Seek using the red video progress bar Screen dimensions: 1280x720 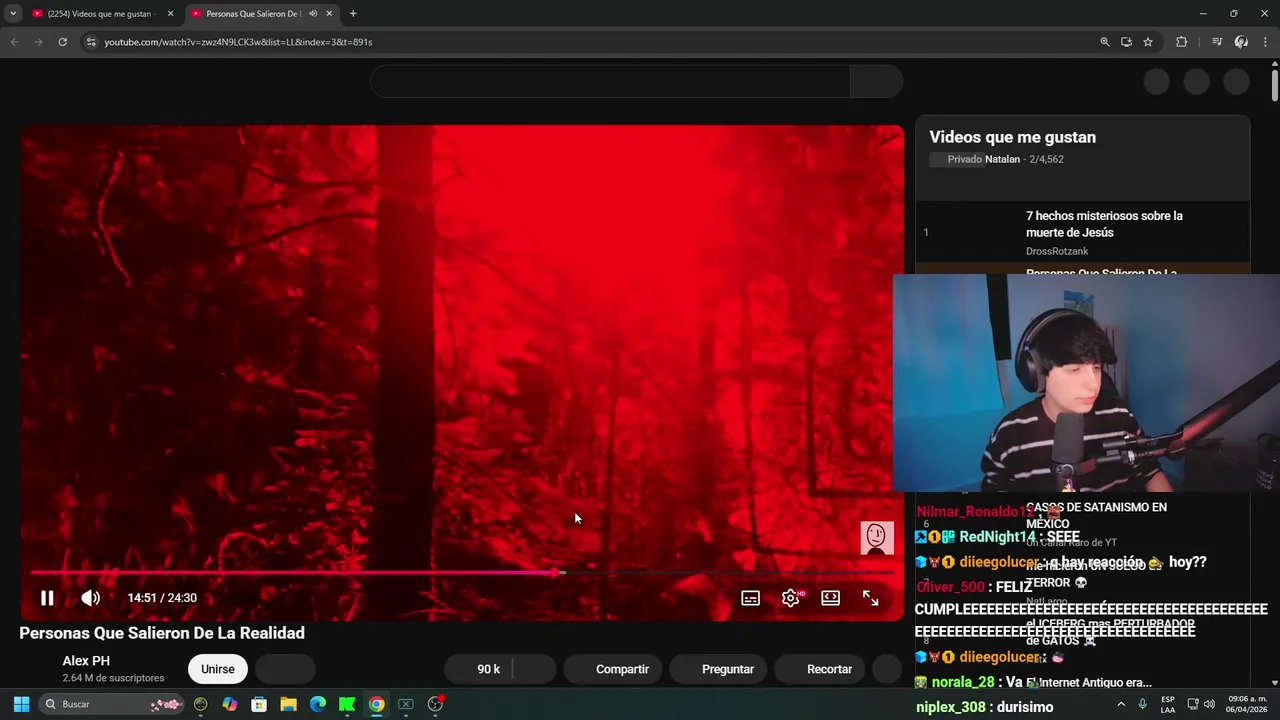(x=462, y=573)
